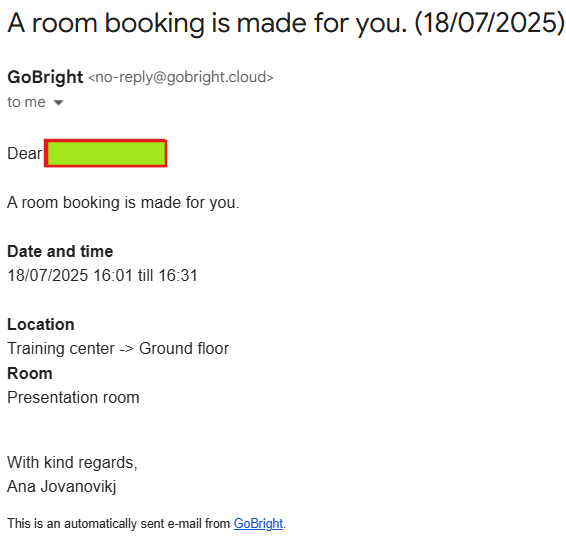Select the "Date and time" heading
This screenshot has width=566, height=541.
tap(60, 251)
